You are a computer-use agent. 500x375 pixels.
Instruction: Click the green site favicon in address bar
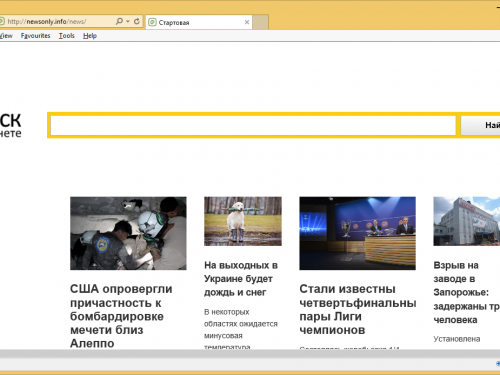(x=2, y=22)
